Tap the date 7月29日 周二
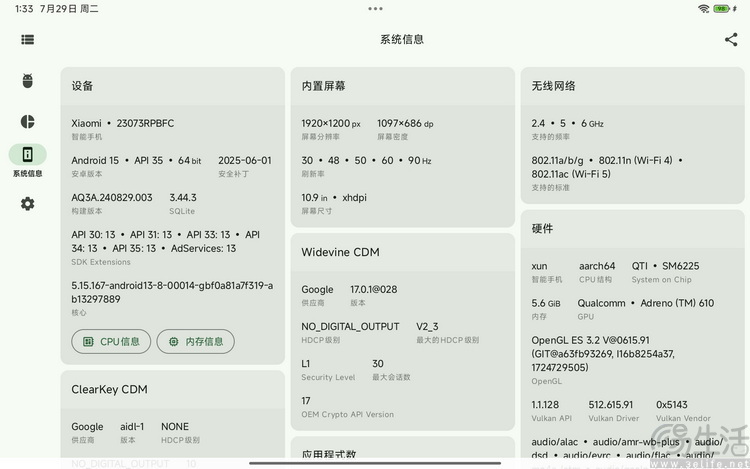The image size is (750, 469). click(x=69, y=9)
